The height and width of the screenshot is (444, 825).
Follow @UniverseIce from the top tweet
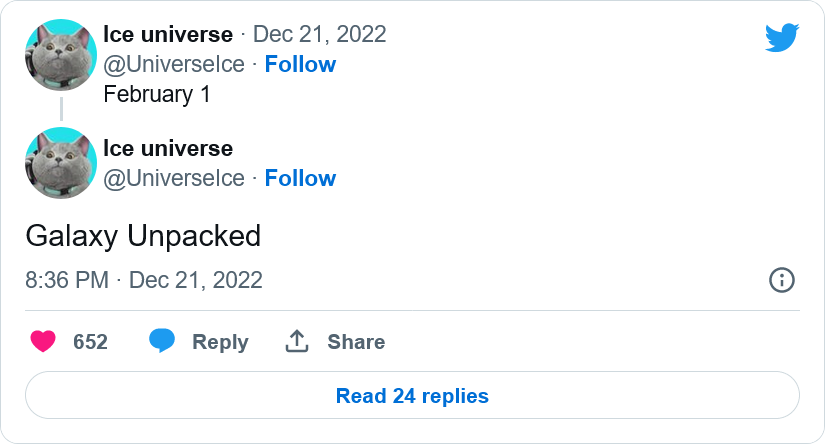click(300, 64)
